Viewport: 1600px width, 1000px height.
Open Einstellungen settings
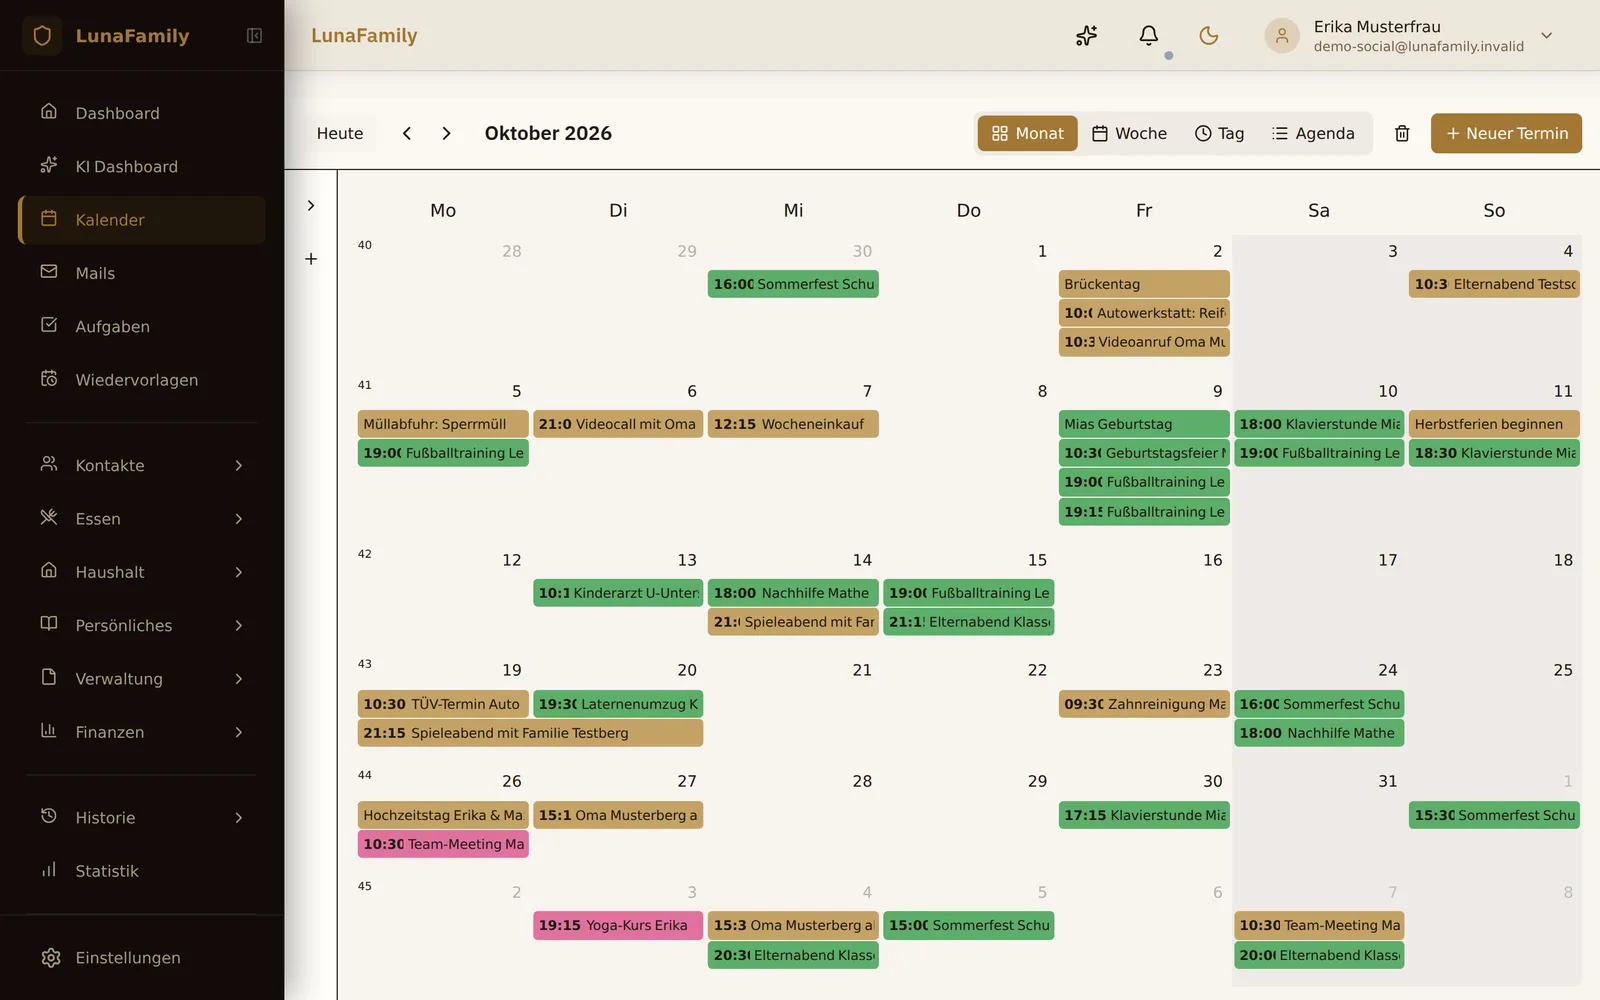point(142,957)
